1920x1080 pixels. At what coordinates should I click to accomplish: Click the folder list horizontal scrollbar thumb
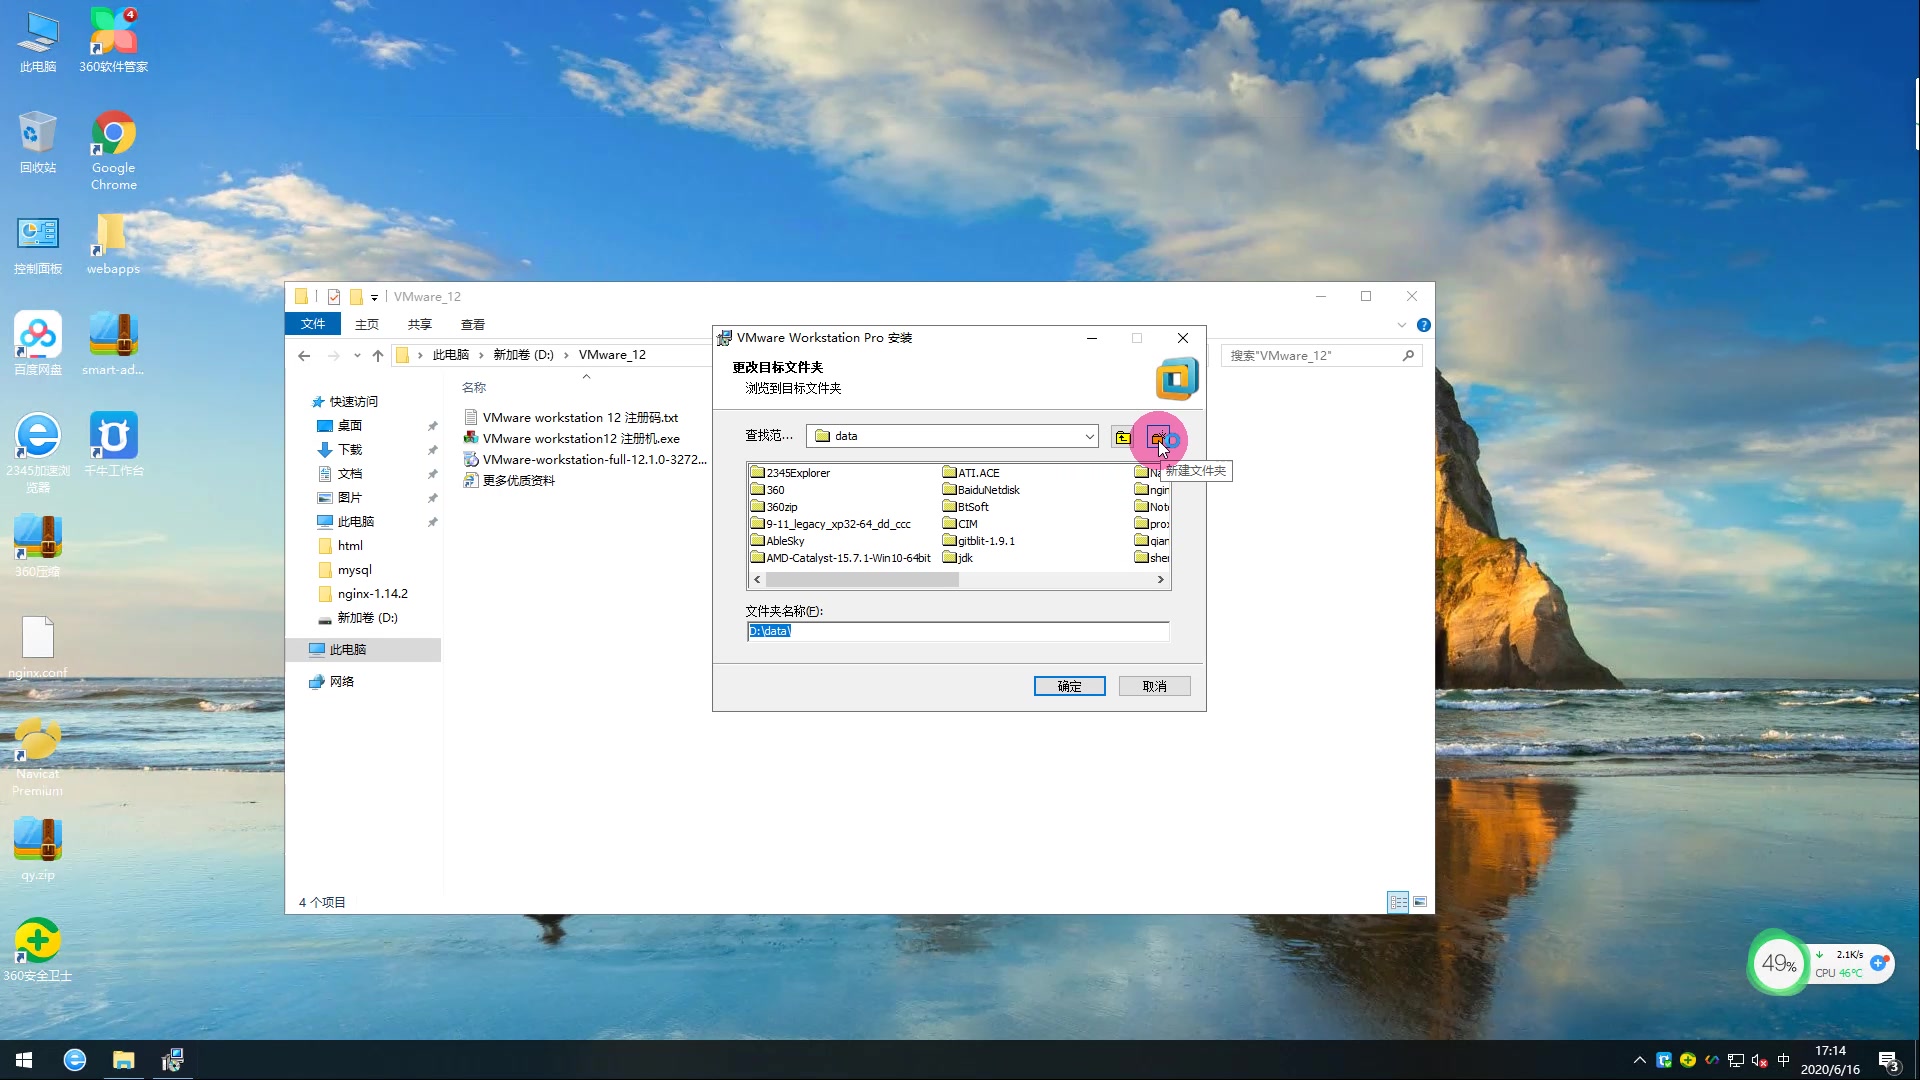coord(862,580)
